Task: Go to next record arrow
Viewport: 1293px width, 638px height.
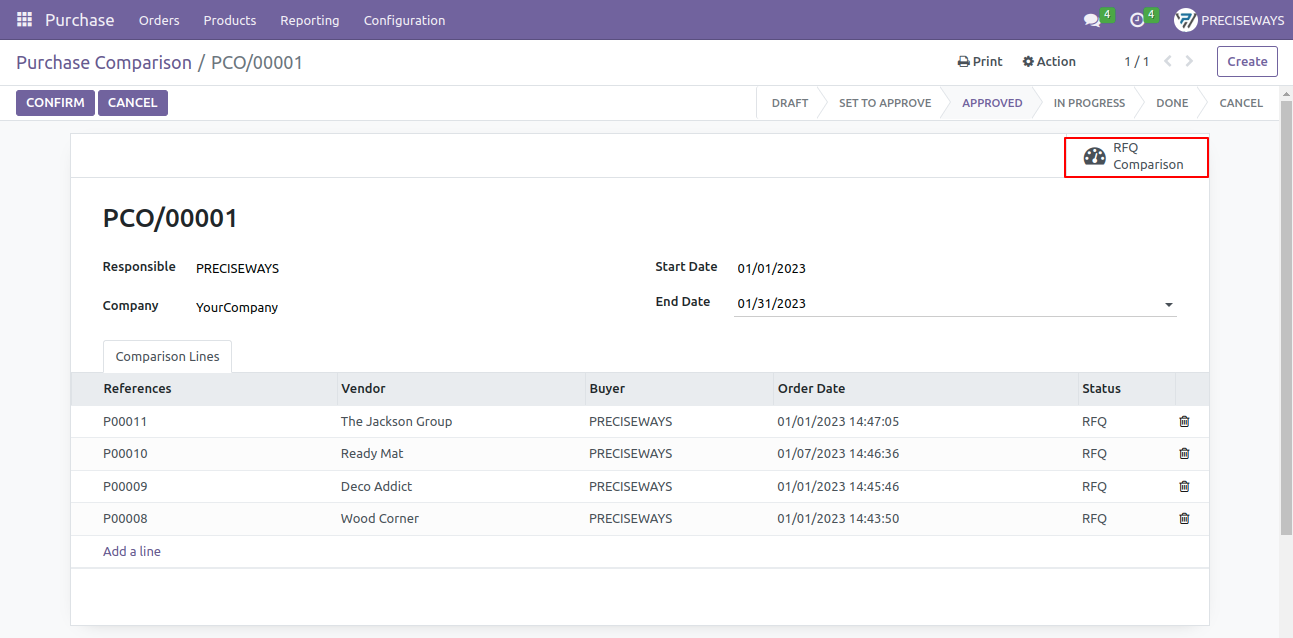Action: point(1189,61)
